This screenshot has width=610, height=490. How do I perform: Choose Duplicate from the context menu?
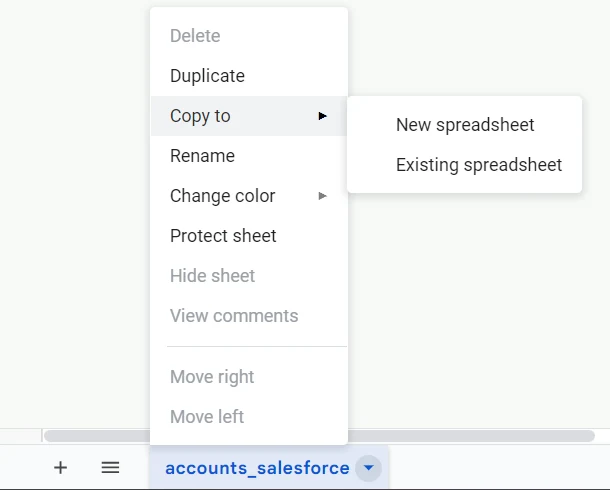tap(249, 76)
